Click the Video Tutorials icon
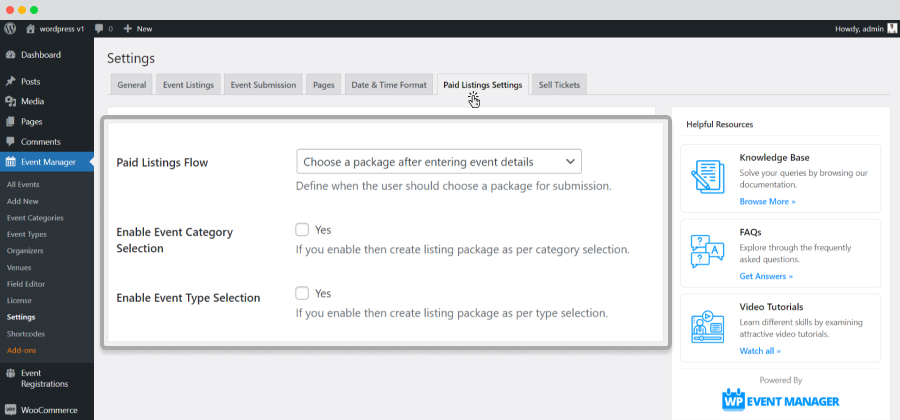Viewport: 900px width, 420px height. click(x=707, y=326)
